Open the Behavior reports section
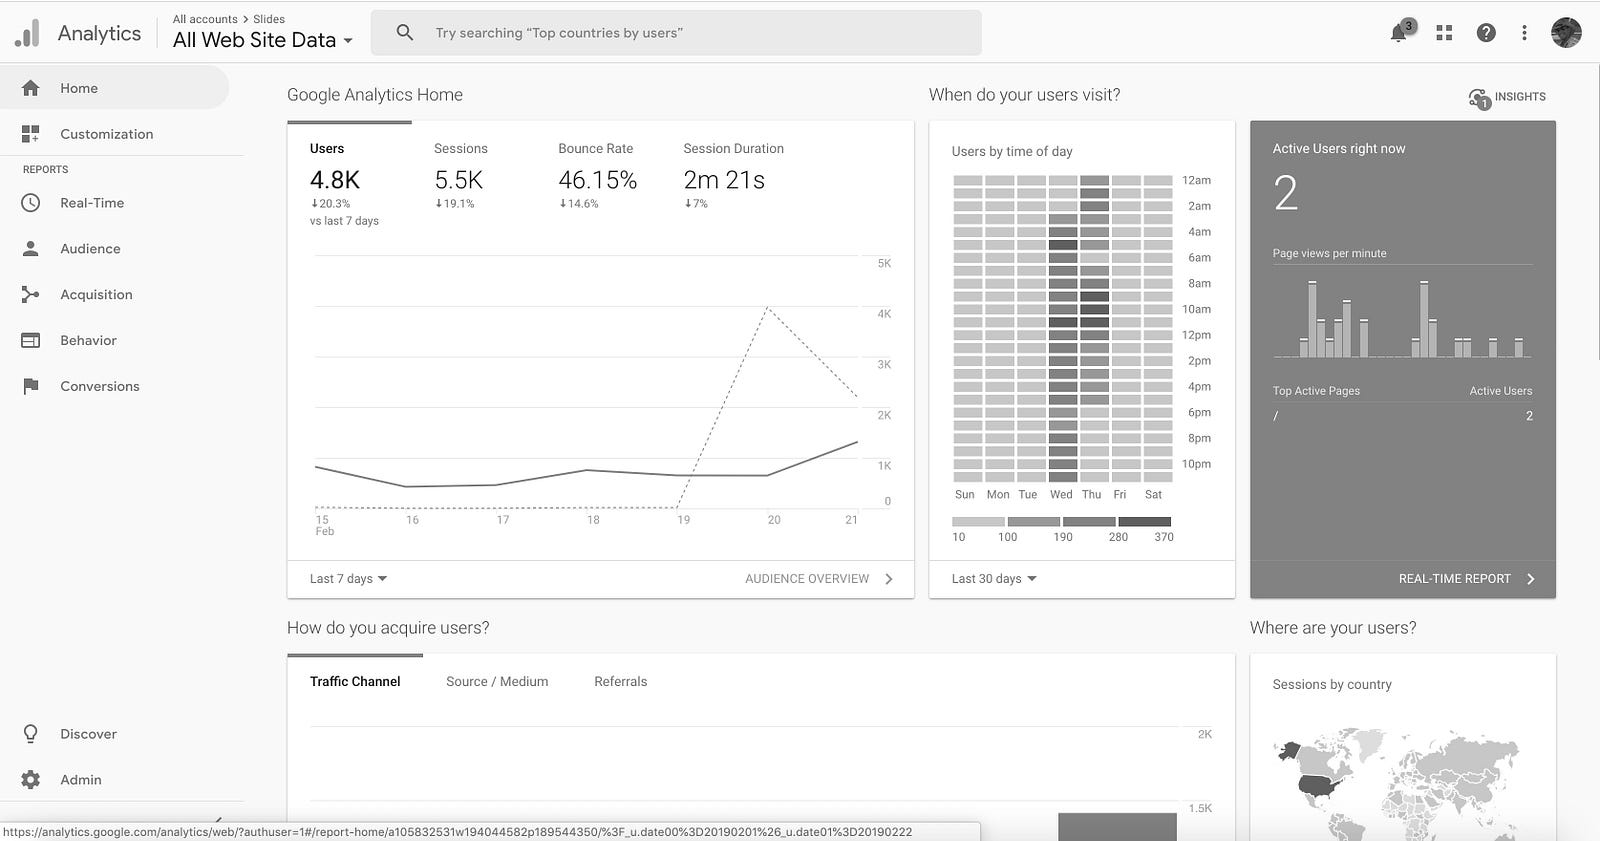 (114, 341)
